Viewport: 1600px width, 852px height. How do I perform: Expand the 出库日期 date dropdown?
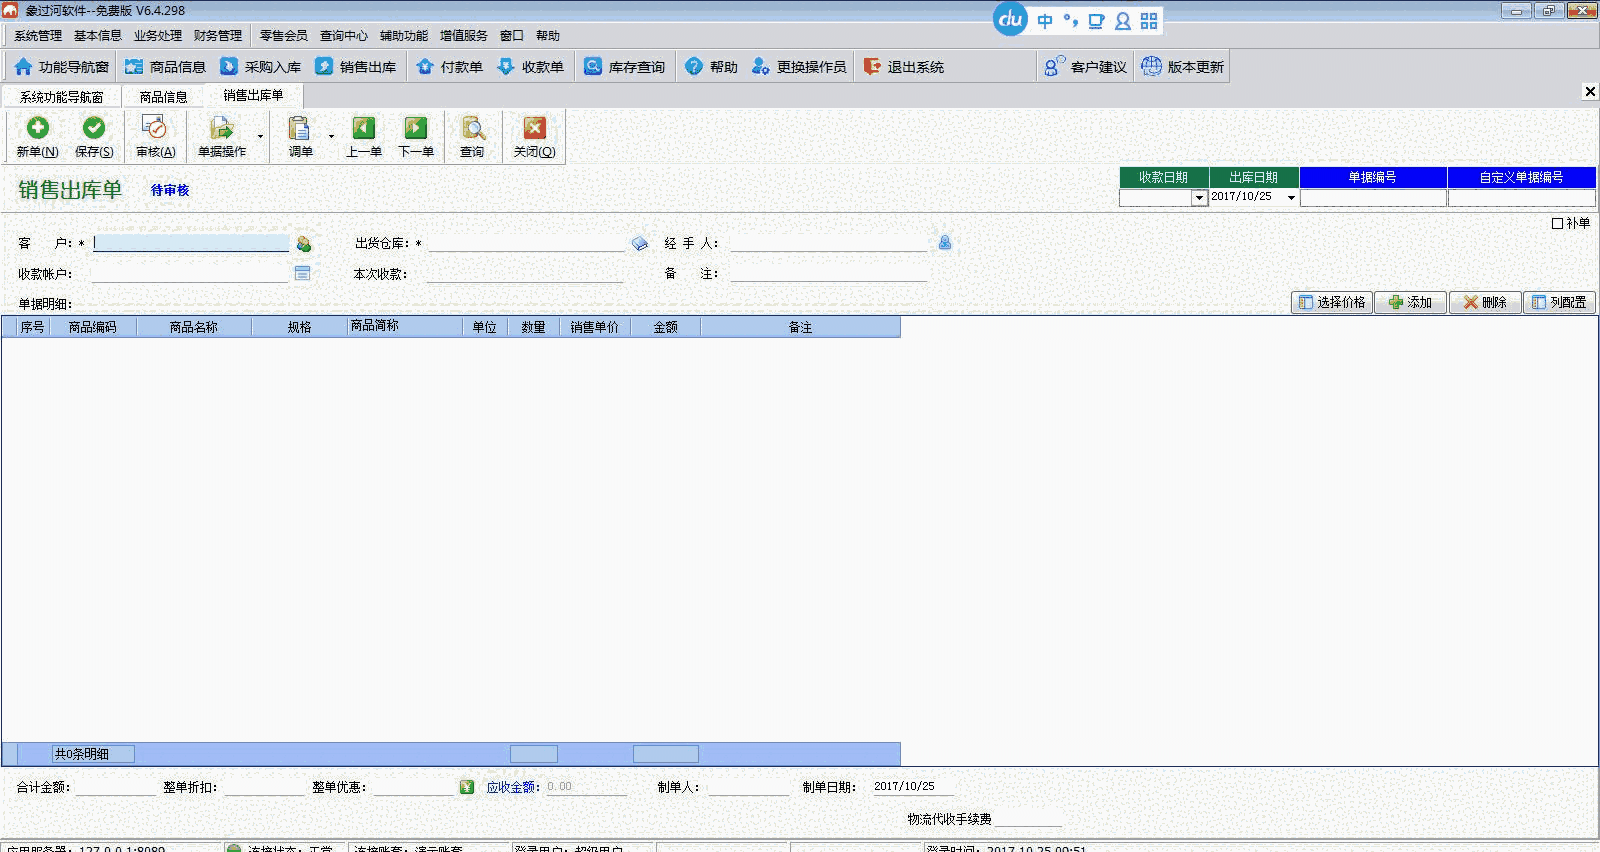coord(1291,198)
